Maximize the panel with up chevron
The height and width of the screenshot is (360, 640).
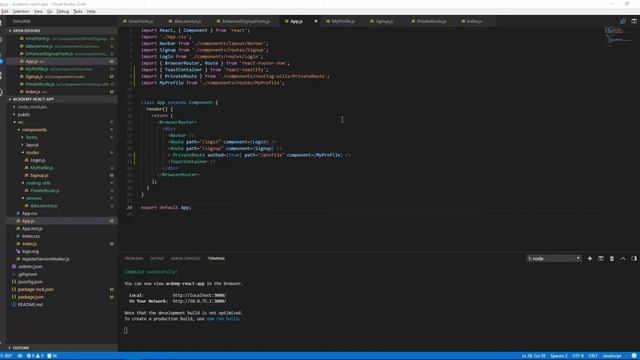623,258
